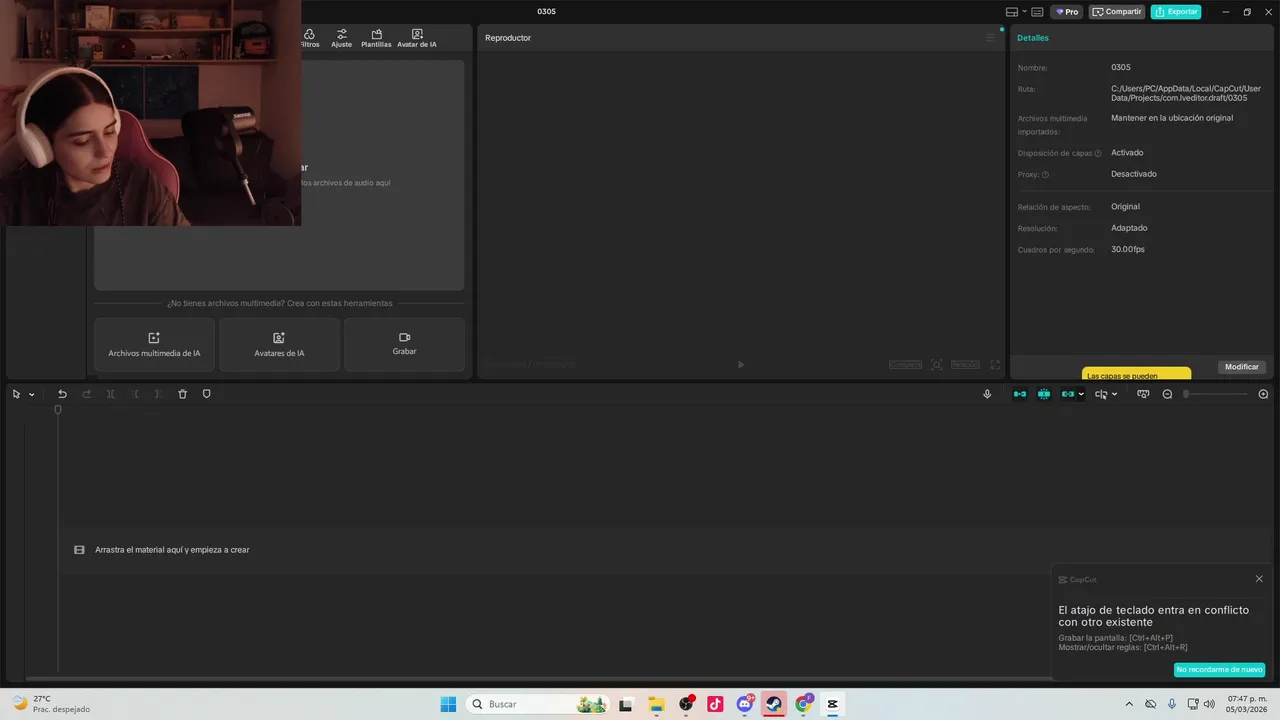Click the Windows Start button
The width and height of the screenshot is (1280, 720).
(448, 704)
